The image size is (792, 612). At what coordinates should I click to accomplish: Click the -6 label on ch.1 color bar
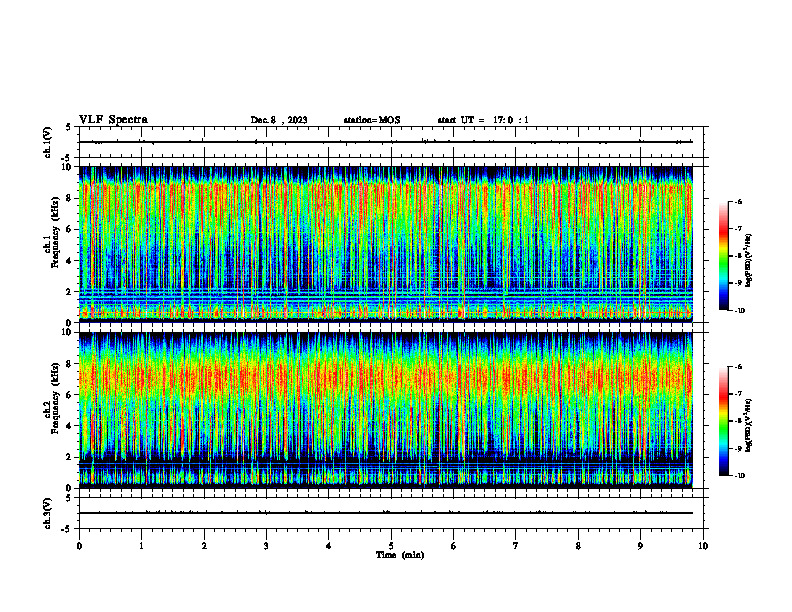(x=738, y=202)
